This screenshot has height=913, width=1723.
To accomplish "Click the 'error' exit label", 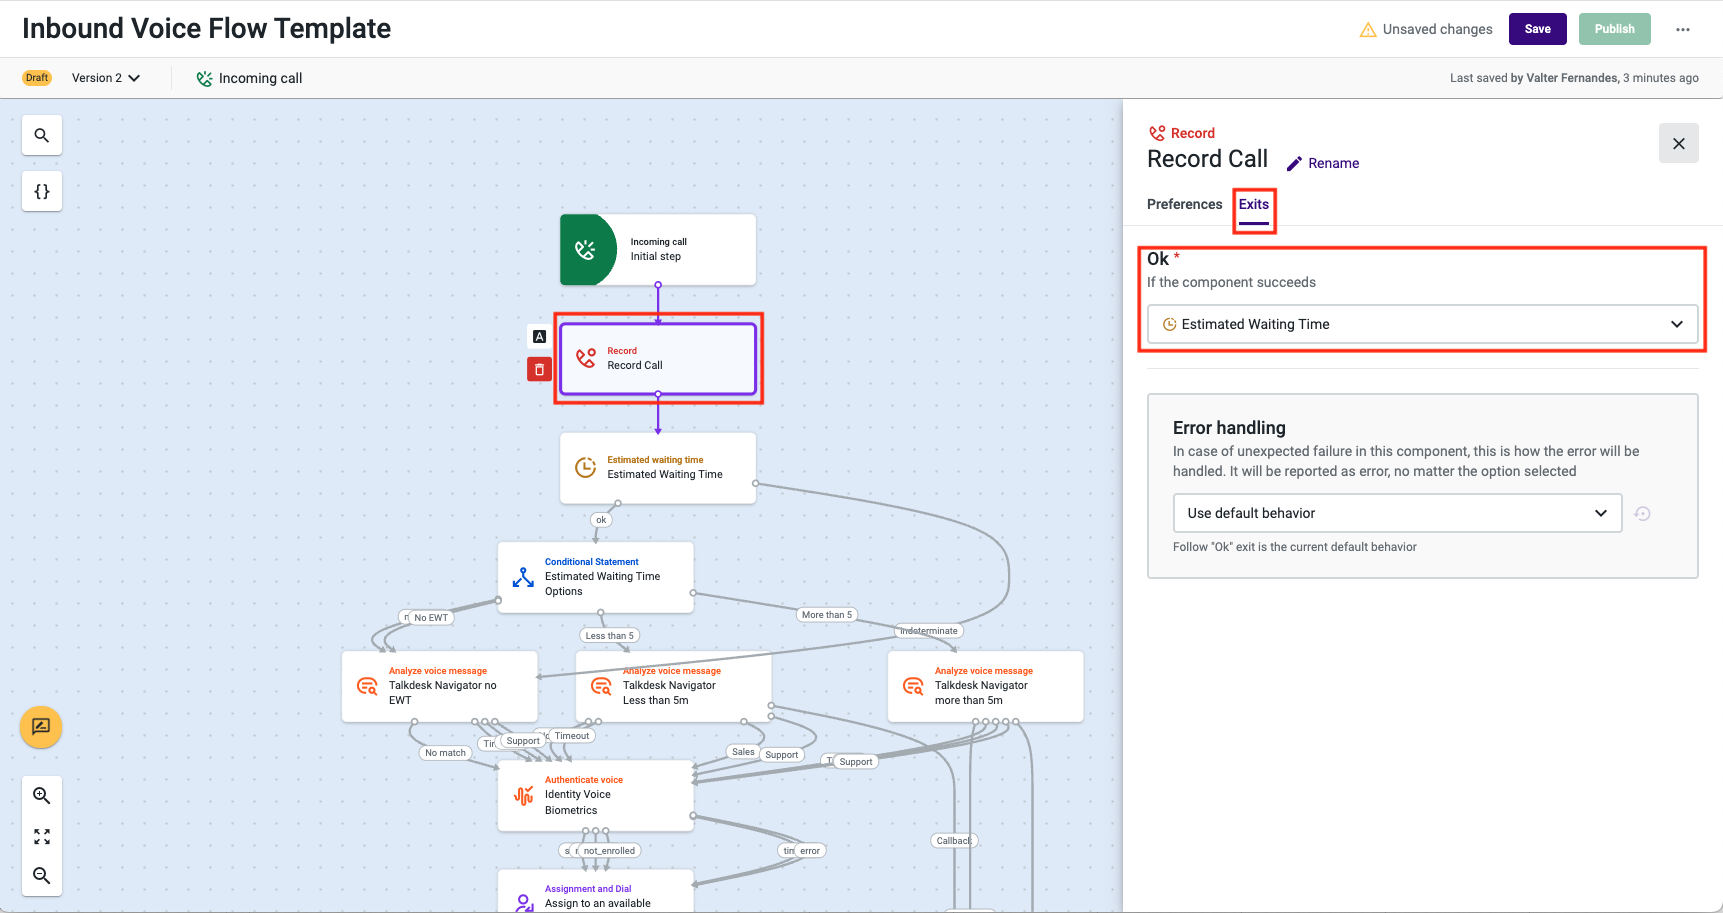I will click(x=810, y=851).
